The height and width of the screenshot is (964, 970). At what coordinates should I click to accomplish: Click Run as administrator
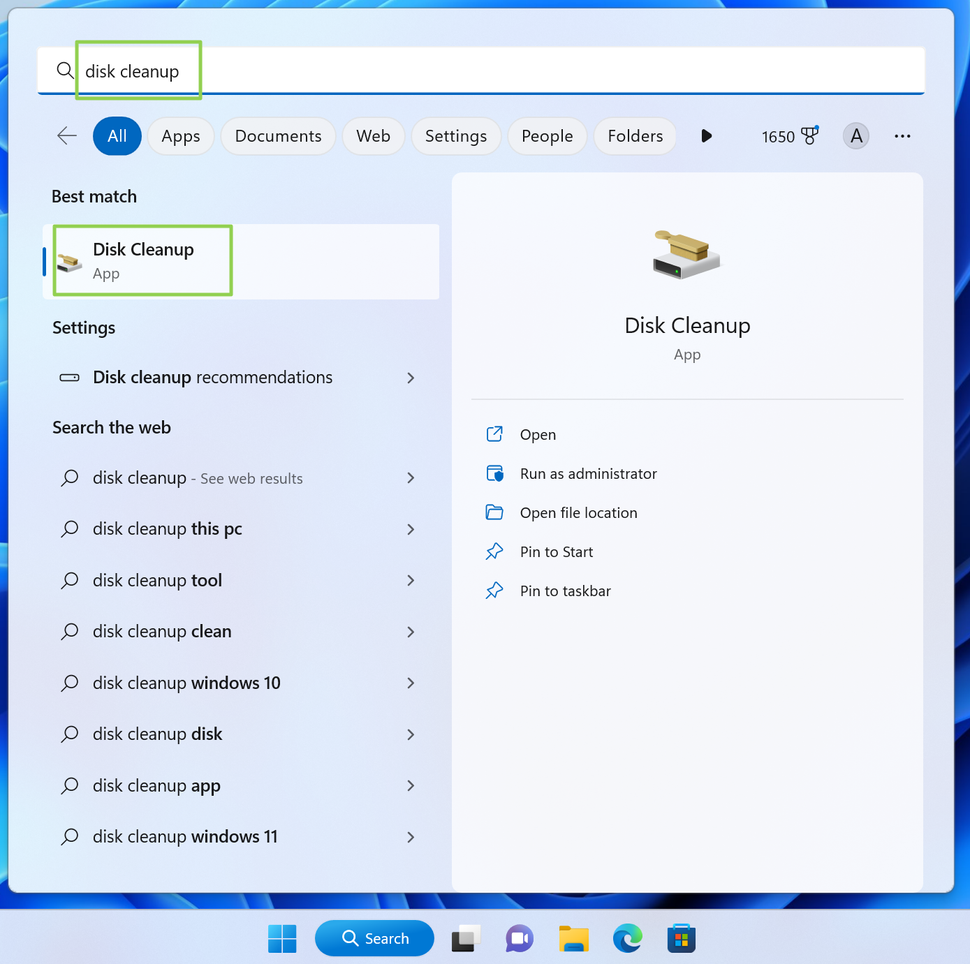point(588,473)
